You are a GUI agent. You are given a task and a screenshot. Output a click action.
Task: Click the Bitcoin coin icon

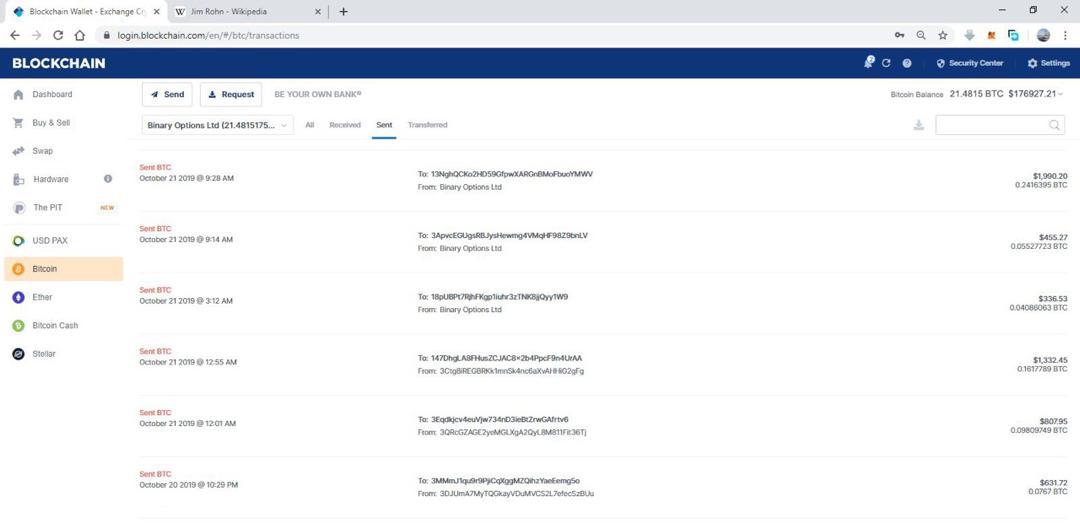click(x=19, y=269)
